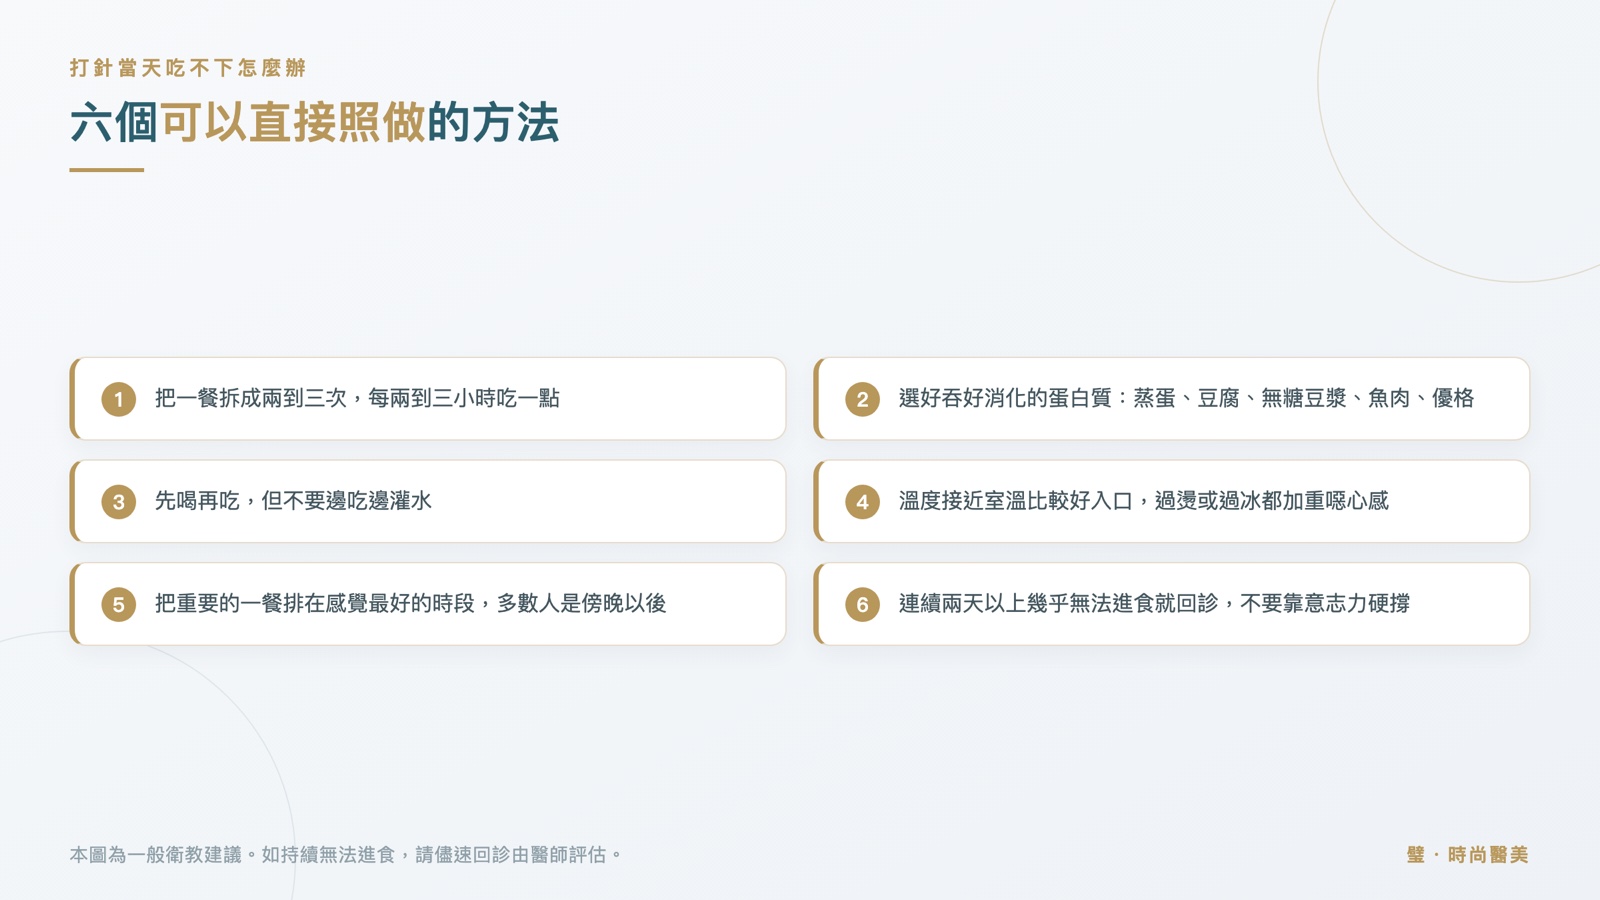Select the text 選好吞好消化的蛋白質
The width and height of the screenshot is (1600, 900).
pos(1005,398)
